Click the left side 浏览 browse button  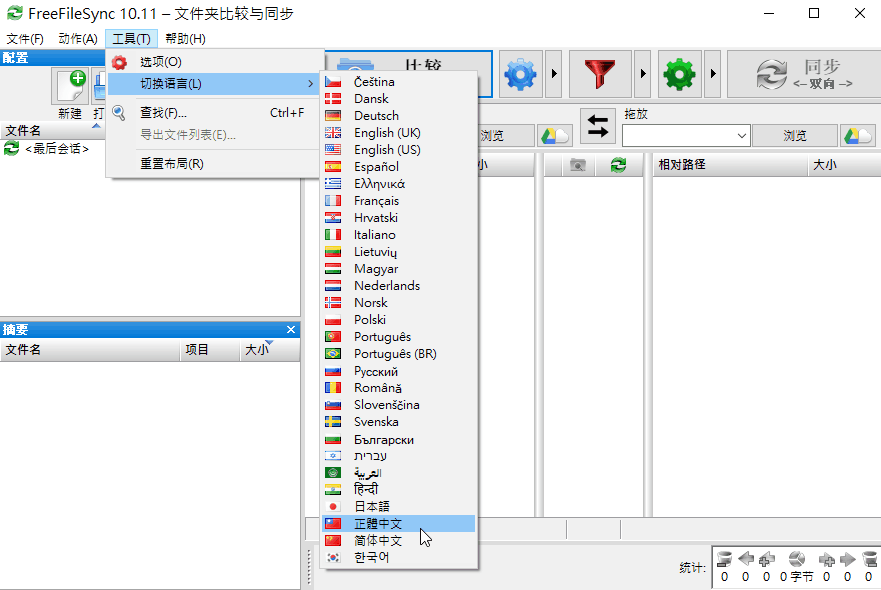point(506,136)
